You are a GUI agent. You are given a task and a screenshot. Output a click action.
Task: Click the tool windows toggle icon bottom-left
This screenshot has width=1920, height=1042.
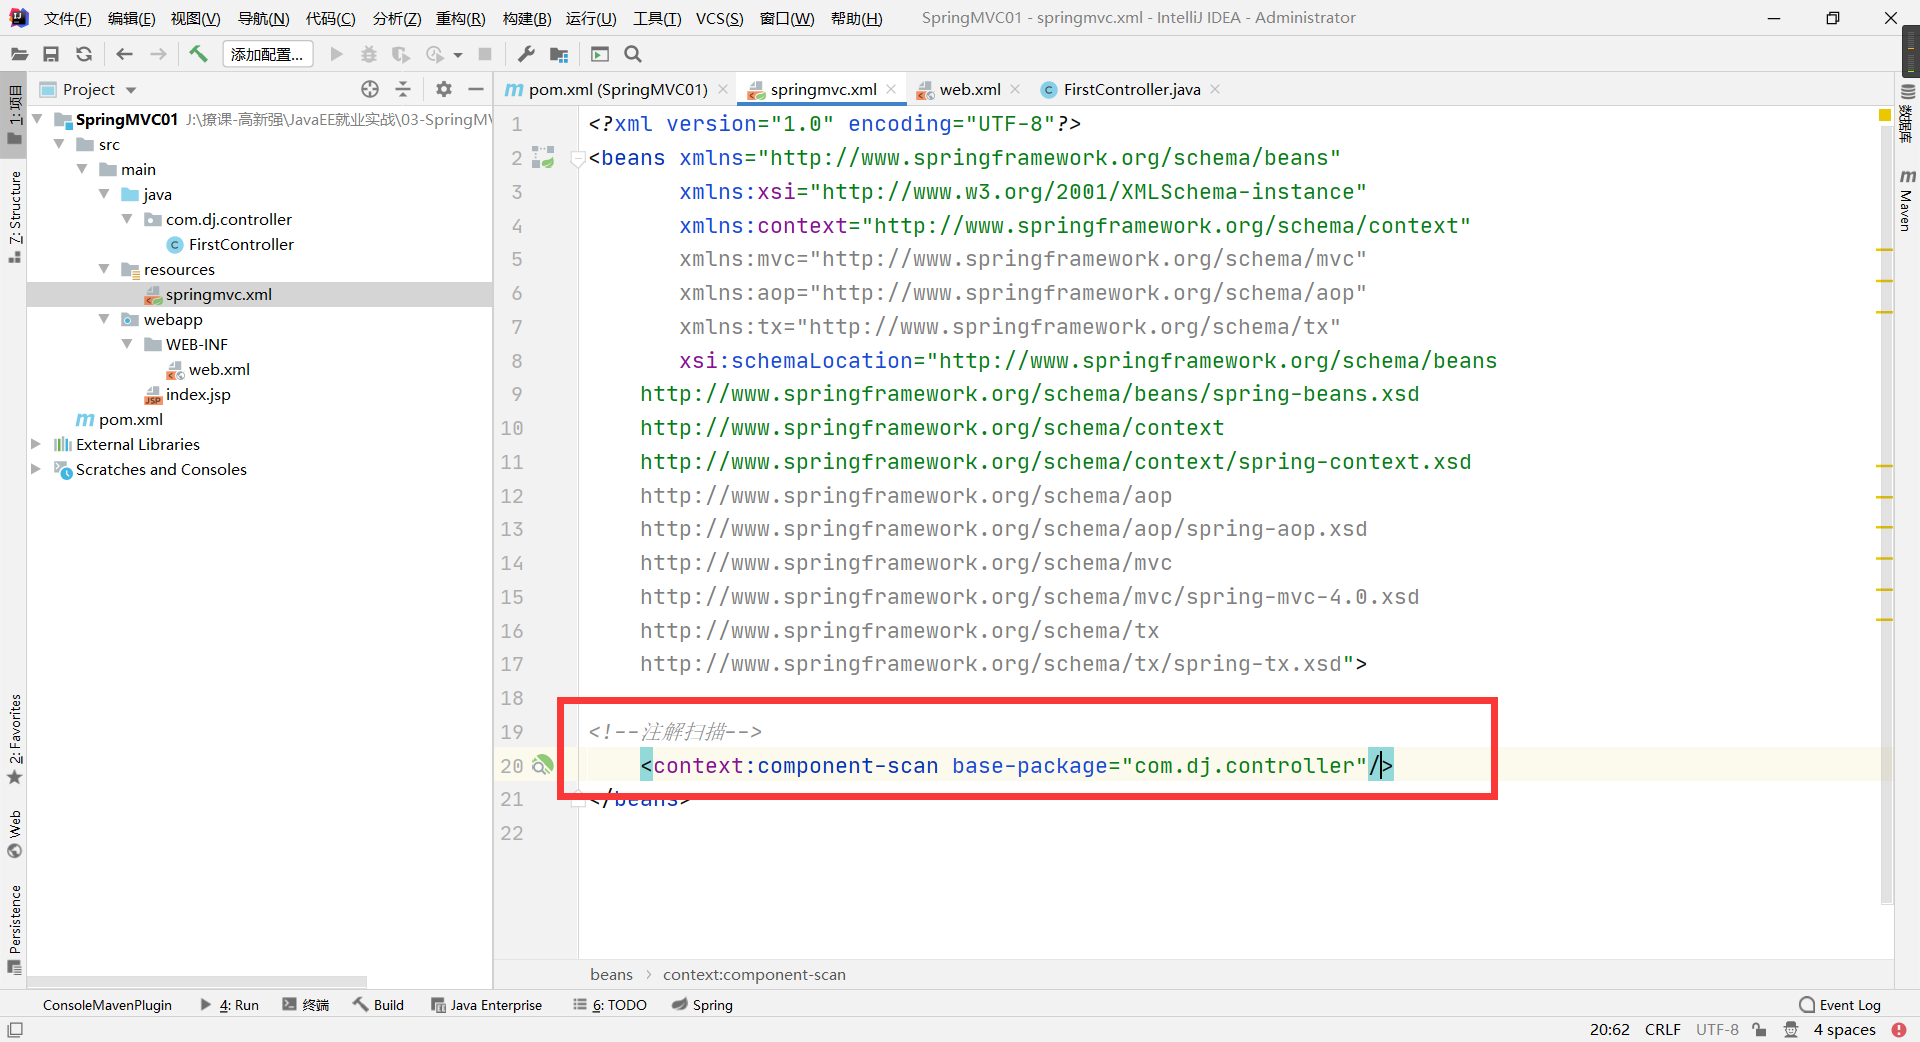(x=15, y=1029)
